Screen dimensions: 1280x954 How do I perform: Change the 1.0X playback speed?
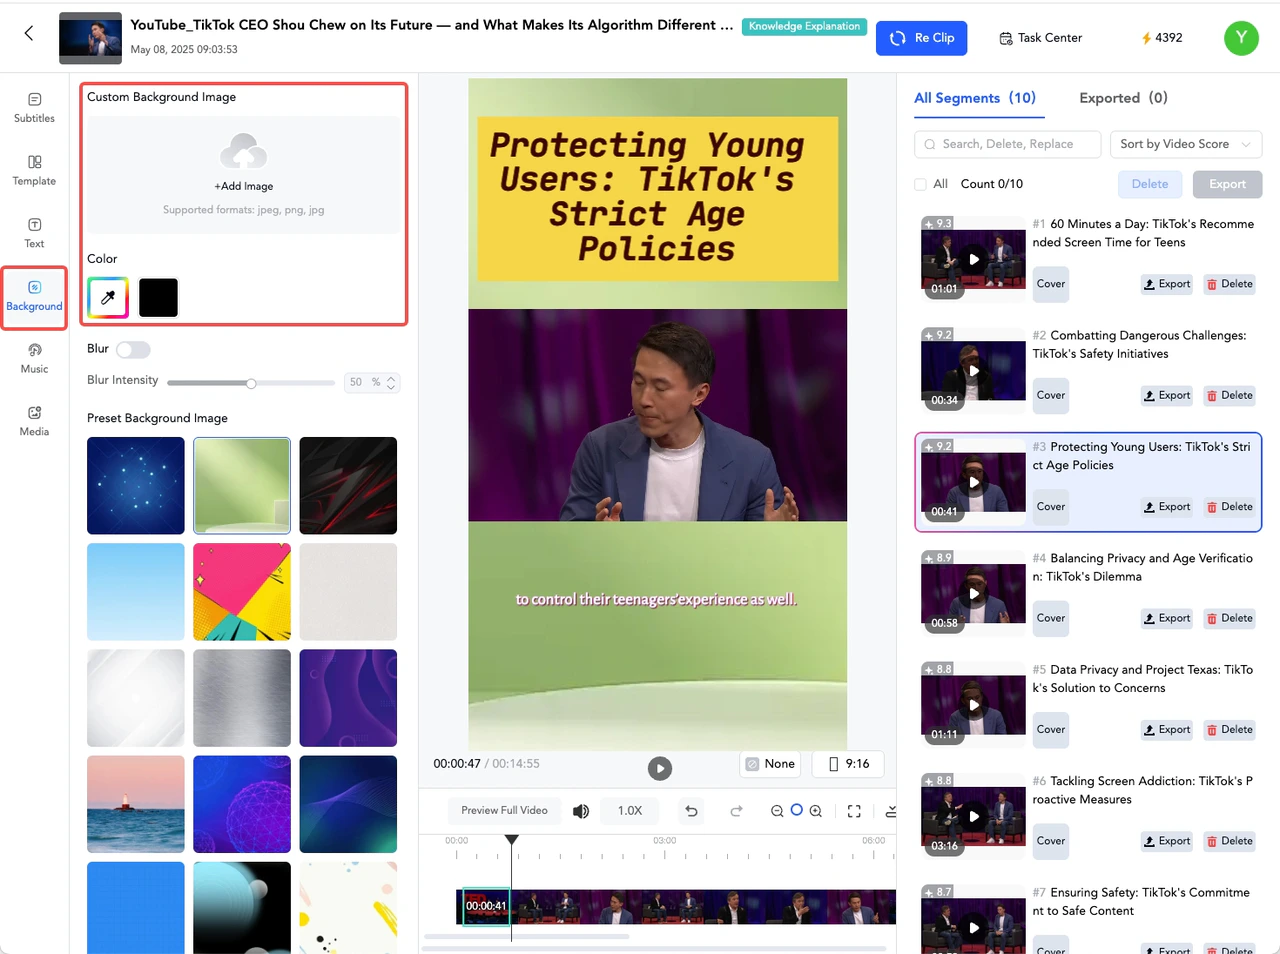coord(630,811)
